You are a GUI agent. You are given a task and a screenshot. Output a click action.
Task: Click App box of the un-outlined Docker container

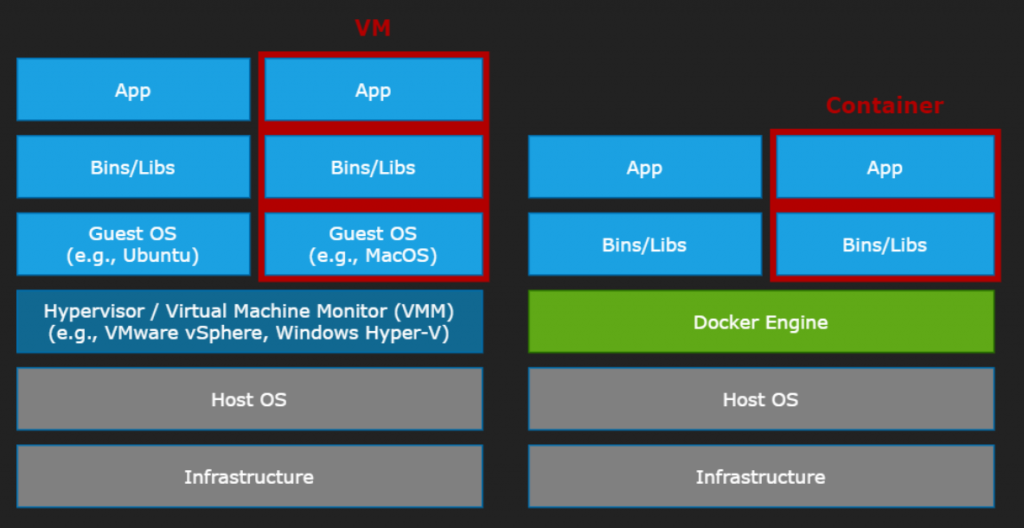pyautogui.click(x=645, y=167)
